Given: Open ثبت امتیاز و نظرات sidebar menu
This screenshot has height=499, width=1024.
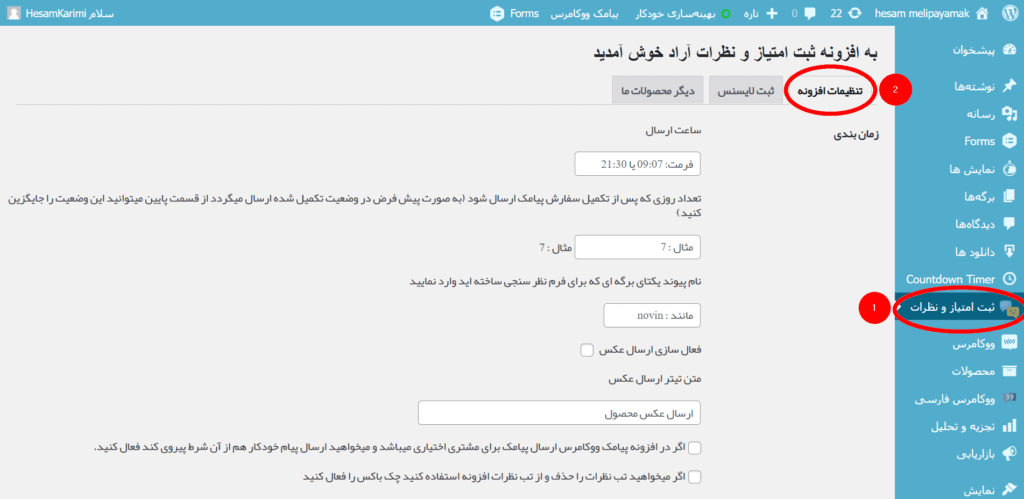Looking at the screenshot, I should 959,307.
